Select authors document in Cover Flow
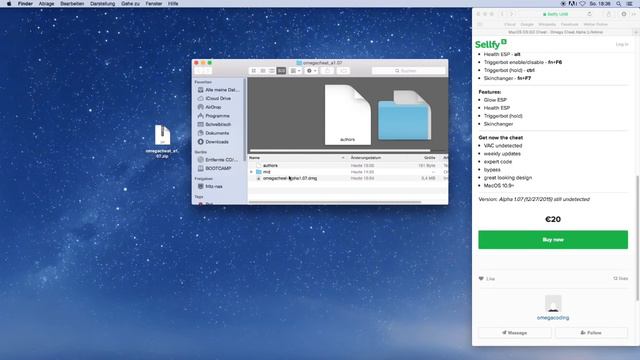The width and height of the screenshot is (640, 360). [x=348, y=115]
